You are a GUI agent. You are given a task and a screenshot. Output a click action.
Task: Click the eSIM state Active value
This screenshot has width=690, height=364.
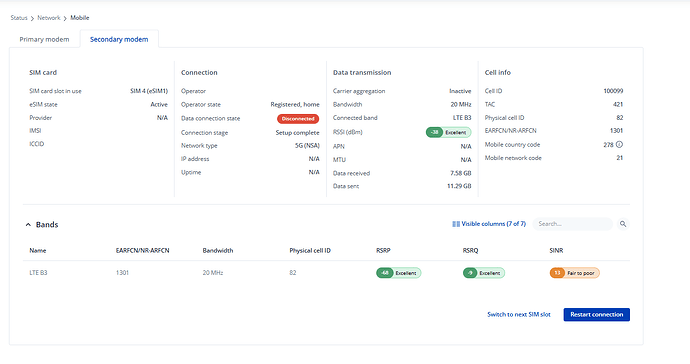159,104
